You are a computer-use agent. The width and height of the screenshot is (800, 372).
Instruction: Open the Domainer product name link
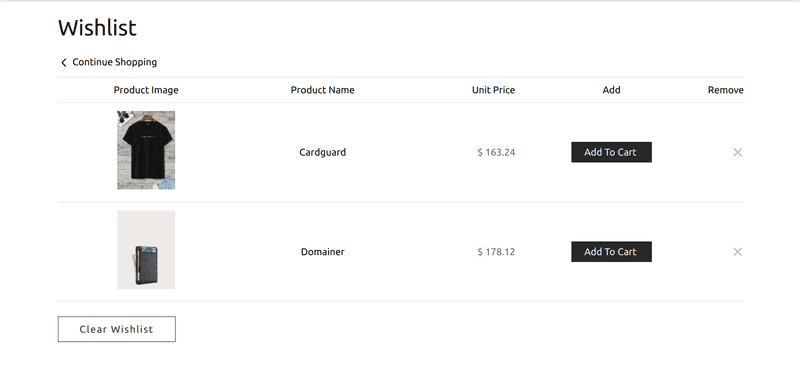[x=322, y=252]
